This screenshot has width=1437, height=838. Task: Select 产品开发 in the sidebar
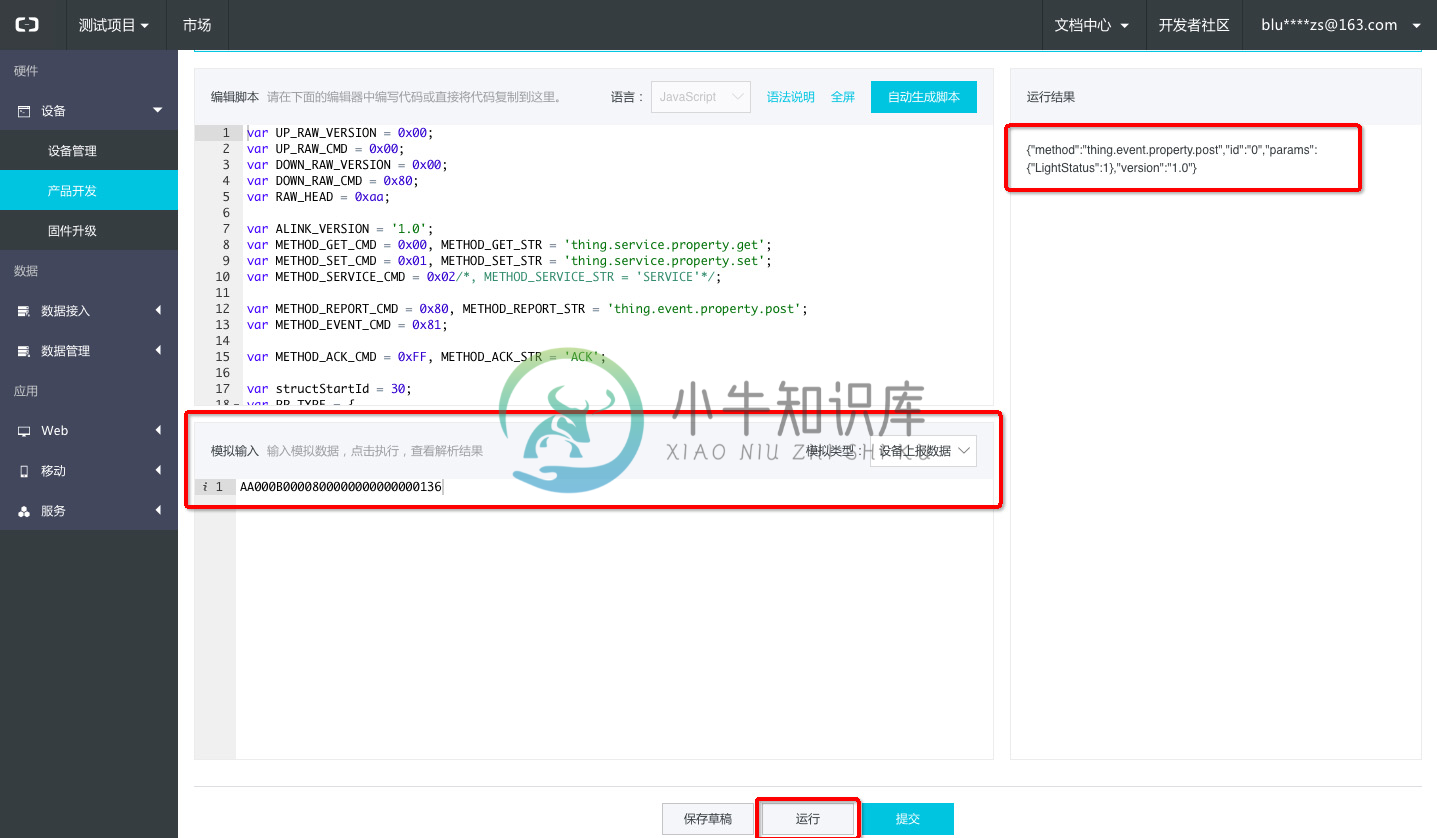(89, 190)
